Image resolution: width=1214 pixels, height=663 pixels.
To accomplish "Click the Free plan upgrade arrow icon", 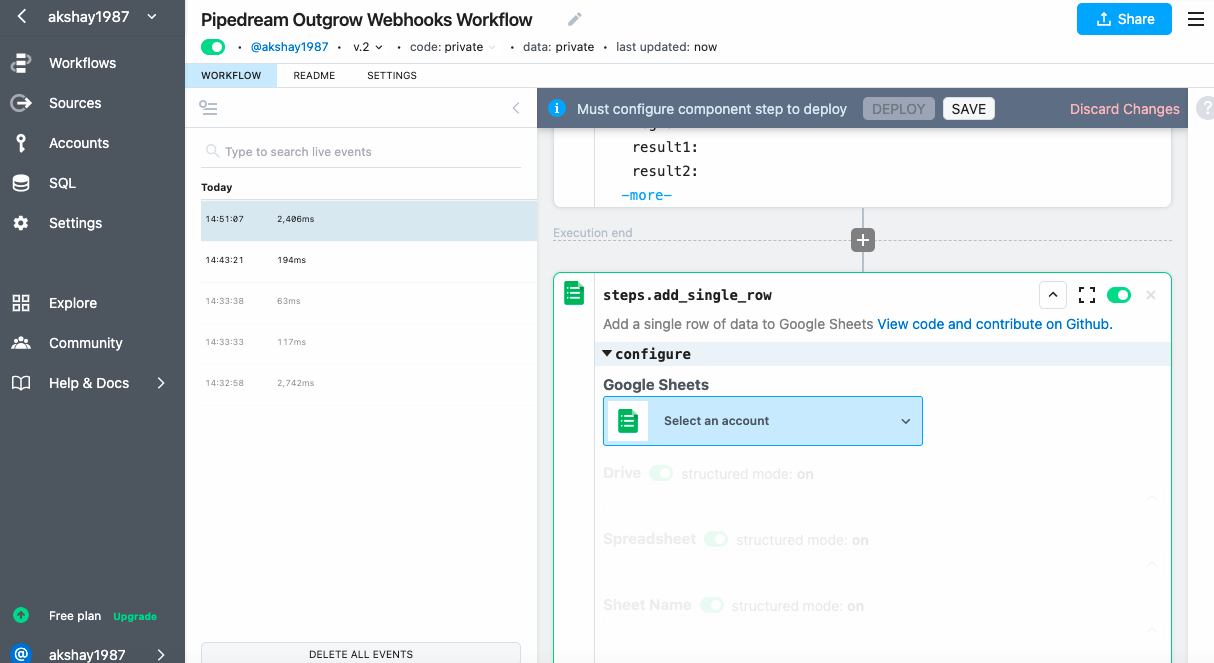I will pos(21,616).
